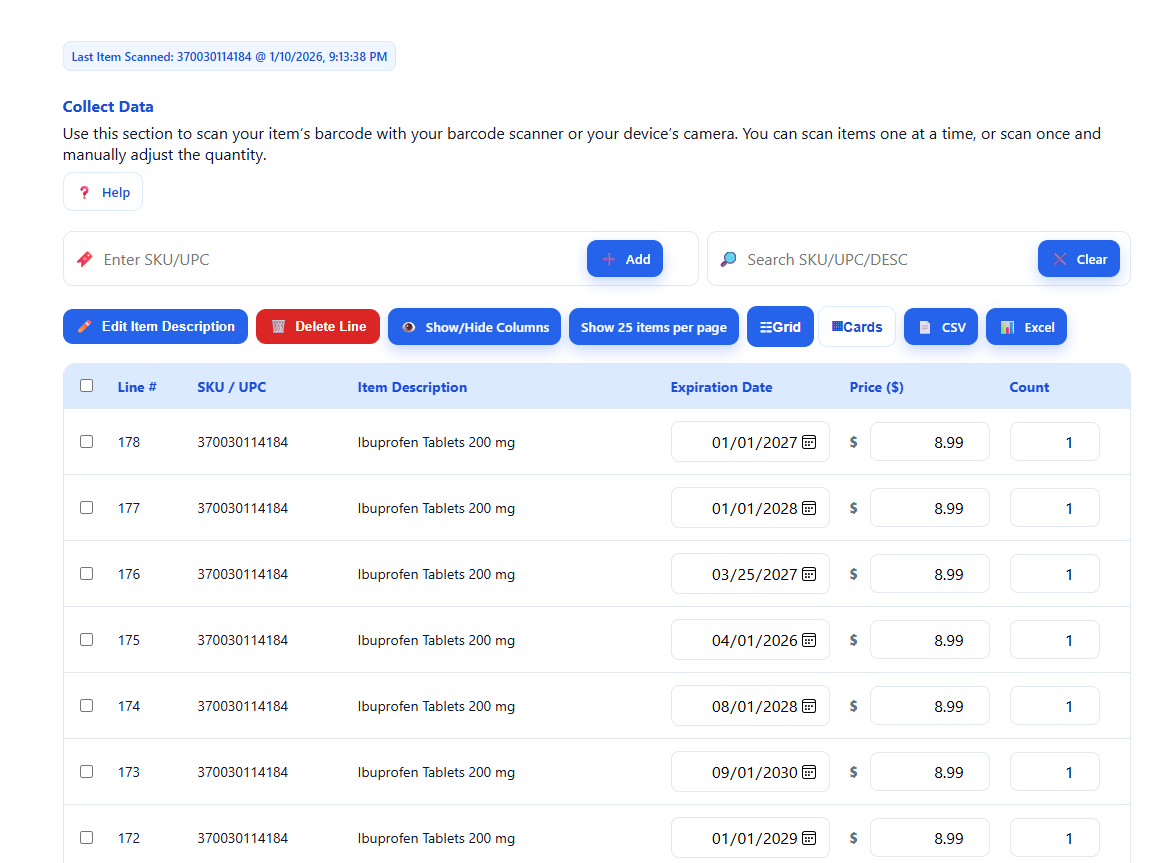Click the CSV export icon
The image size is (1168, 863).
924,326
